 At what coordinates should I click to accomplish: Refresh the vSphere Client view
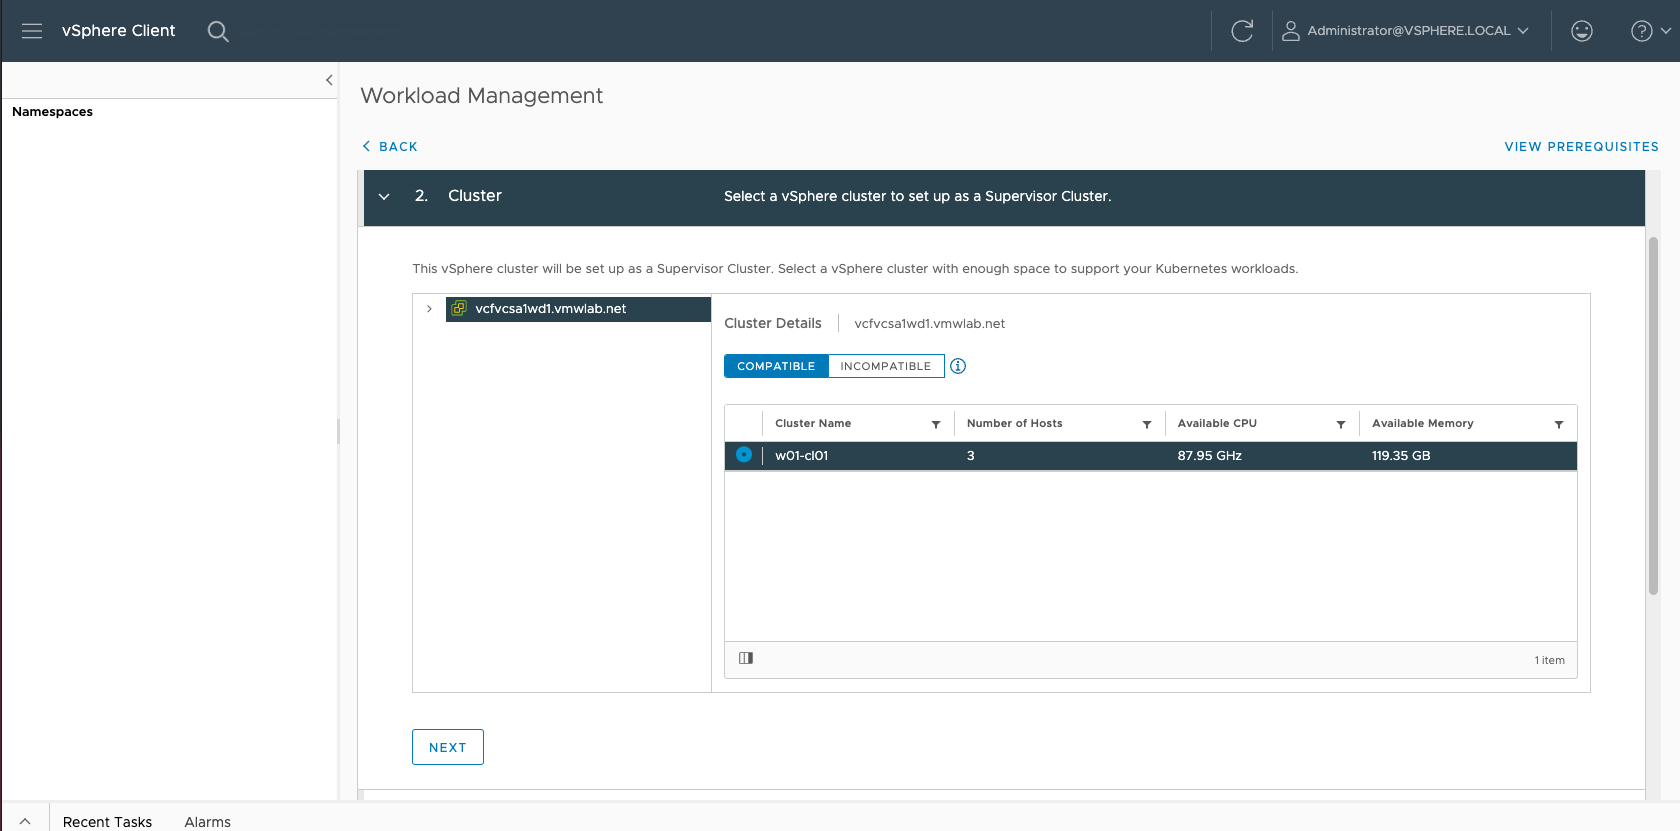[1242, 31]
